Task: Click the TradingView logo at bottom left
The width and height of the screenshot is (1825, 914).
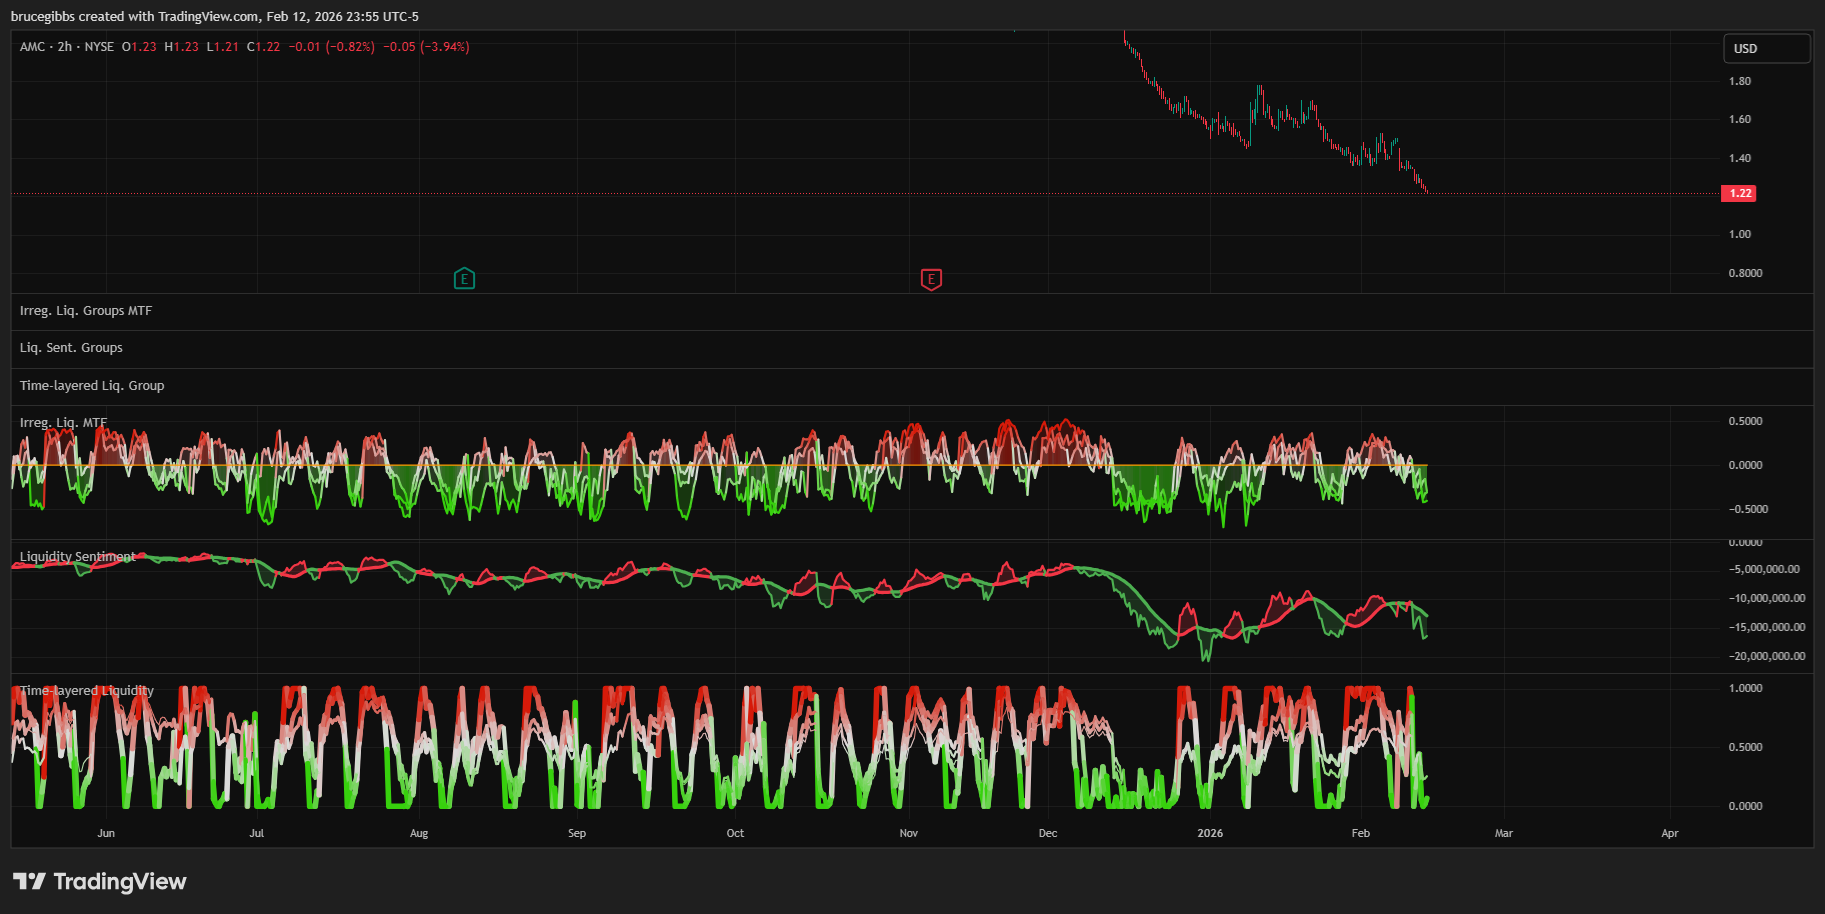Action: pyautogui.click(x=100, y=881)
